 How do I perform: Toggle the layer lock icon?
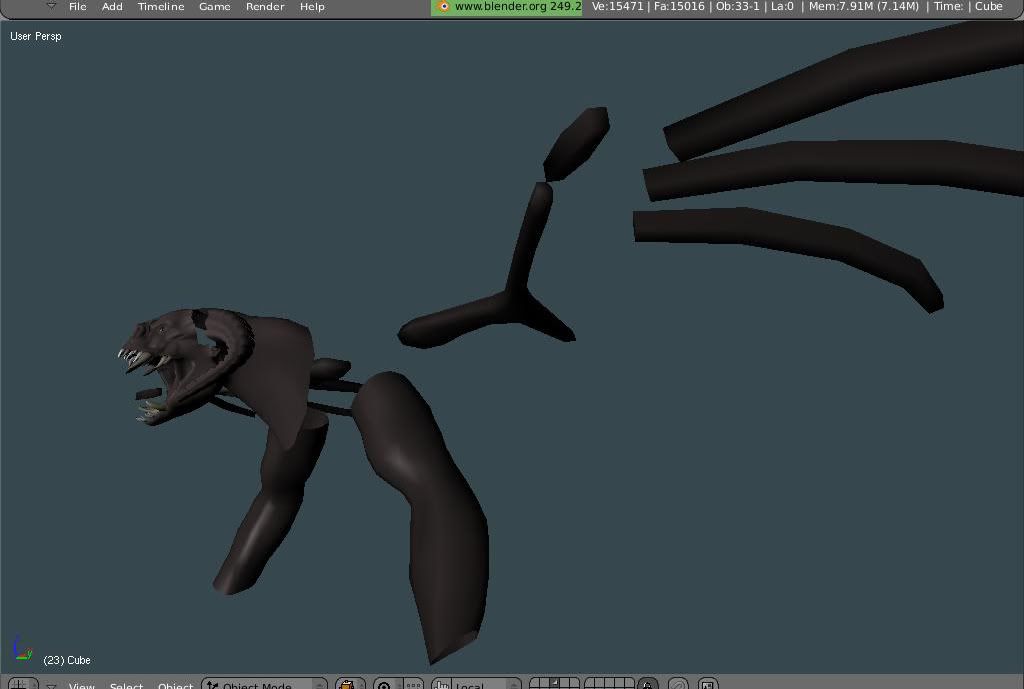tap(648, 685)
